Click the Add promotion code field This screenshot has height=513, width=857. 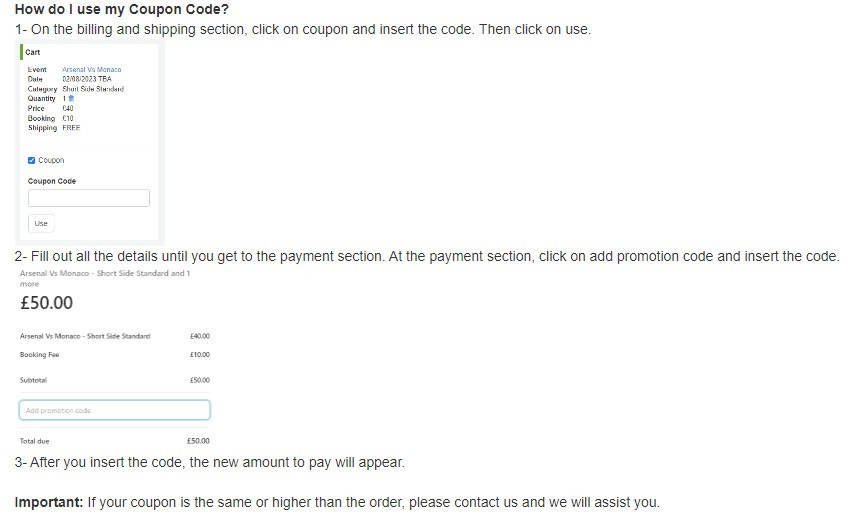[115, 410]
